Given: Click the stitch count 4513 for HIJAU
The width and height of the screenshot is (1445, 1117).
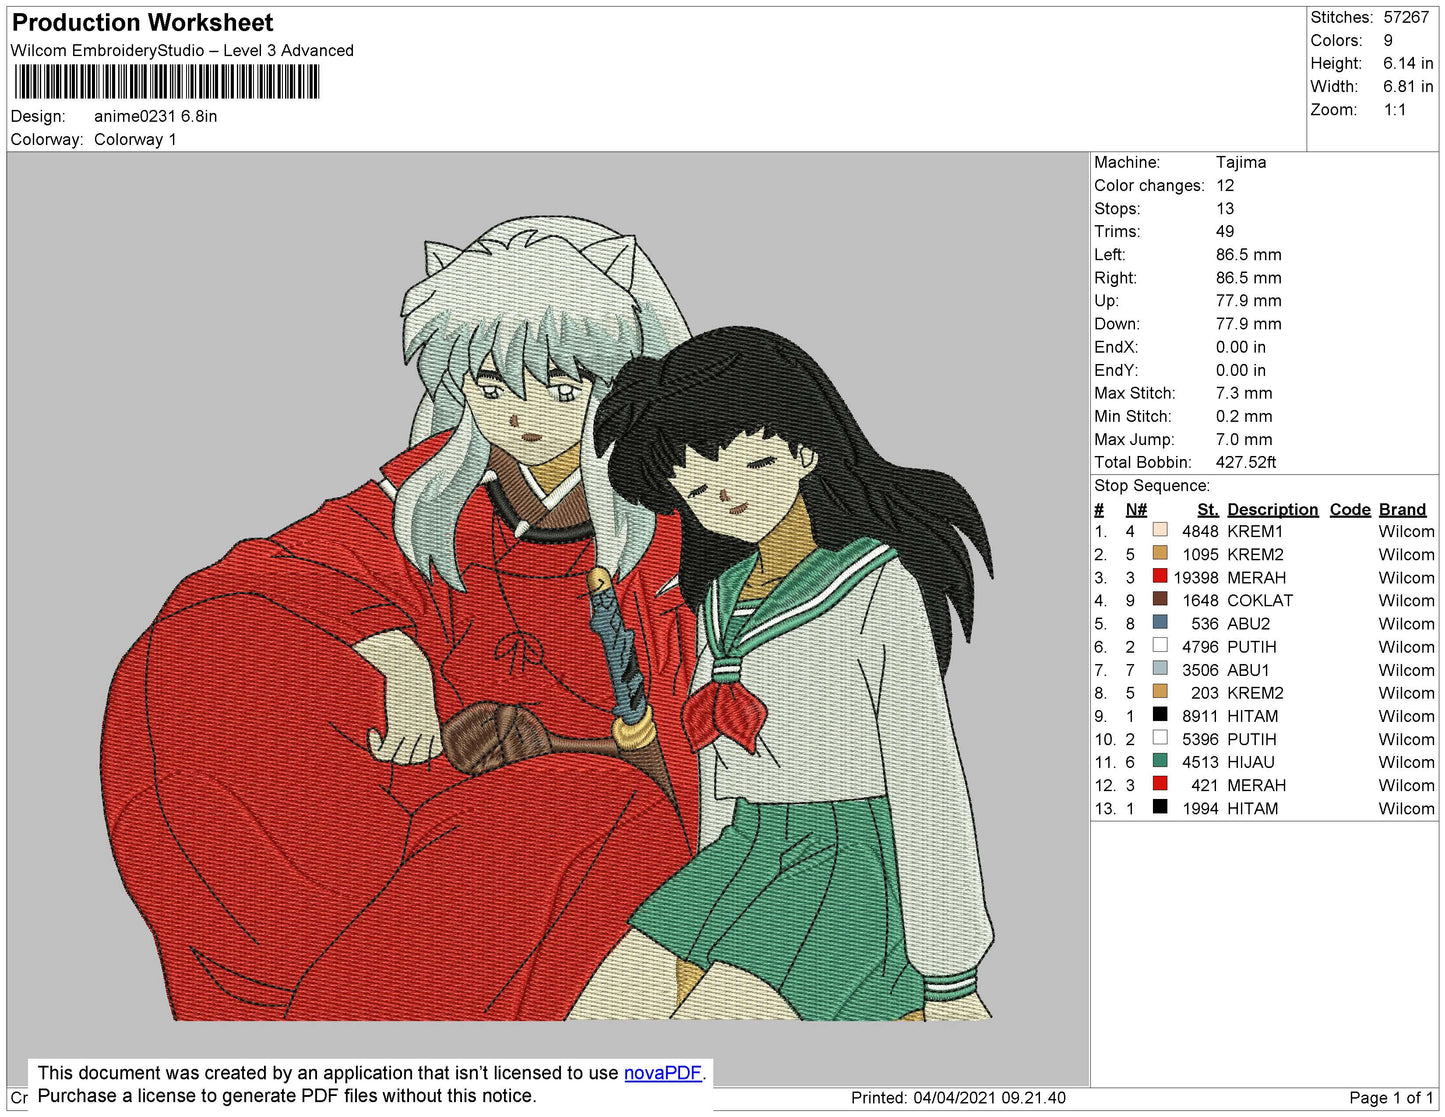Looking at the screenshot, I should pos(1200,762).
